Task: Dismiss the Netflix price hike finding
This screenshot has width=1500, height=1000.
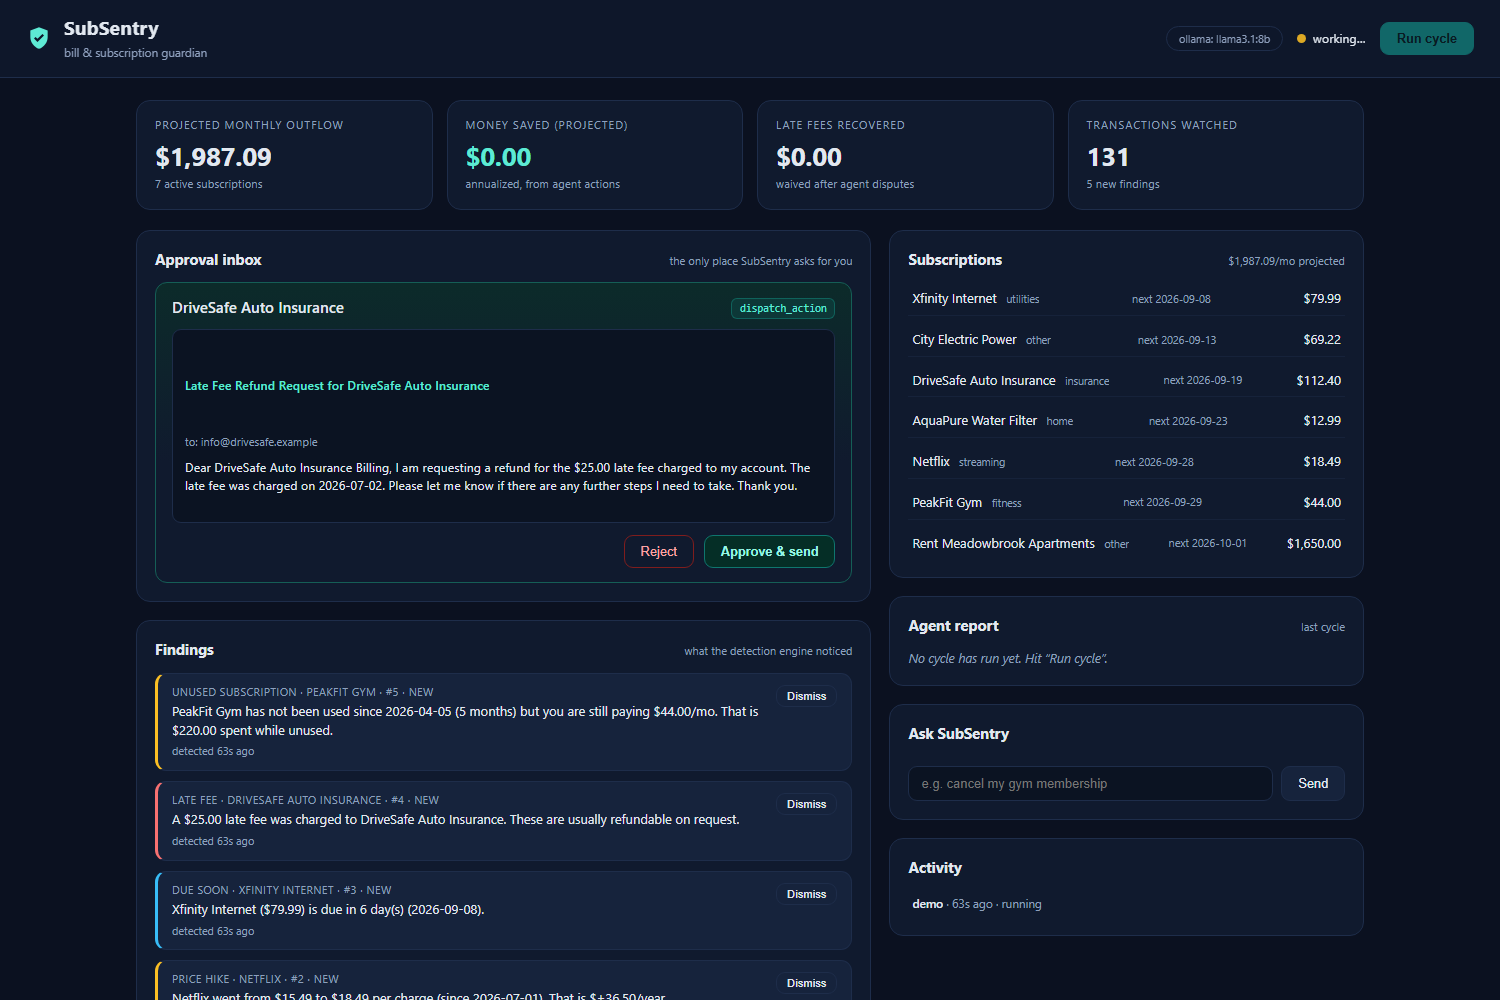Action: click(806, 983)
